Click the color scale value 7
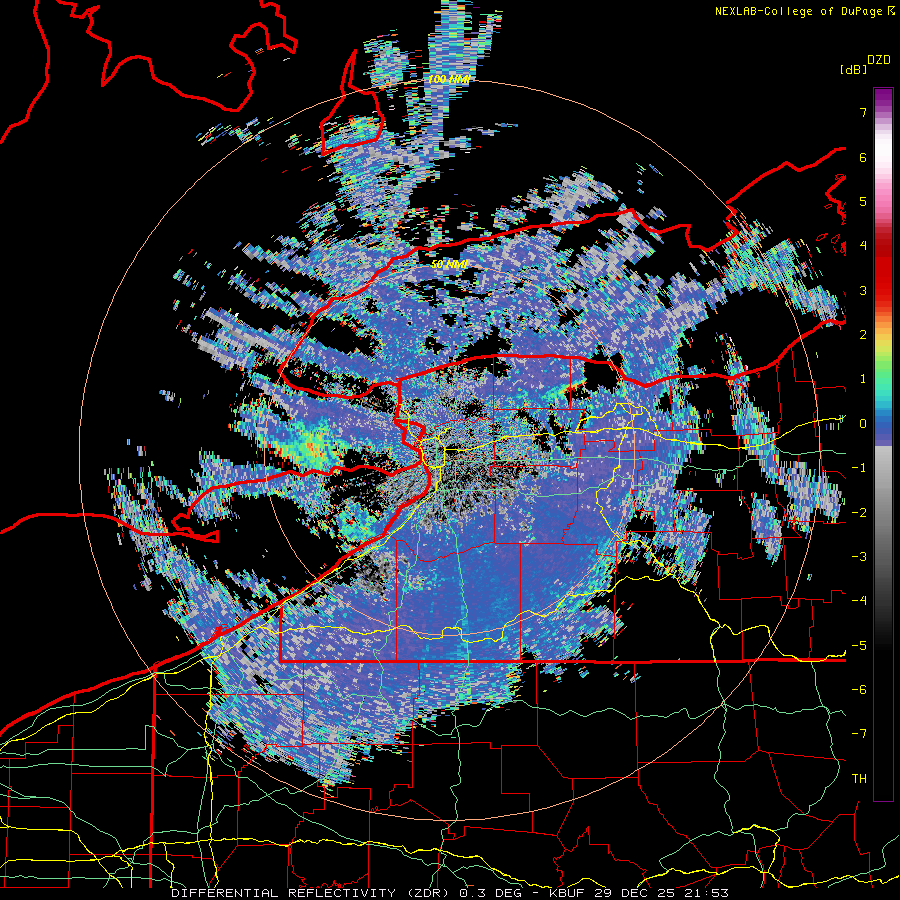The height and width of the screenshot is (900, 900). [x=863, y=112]
